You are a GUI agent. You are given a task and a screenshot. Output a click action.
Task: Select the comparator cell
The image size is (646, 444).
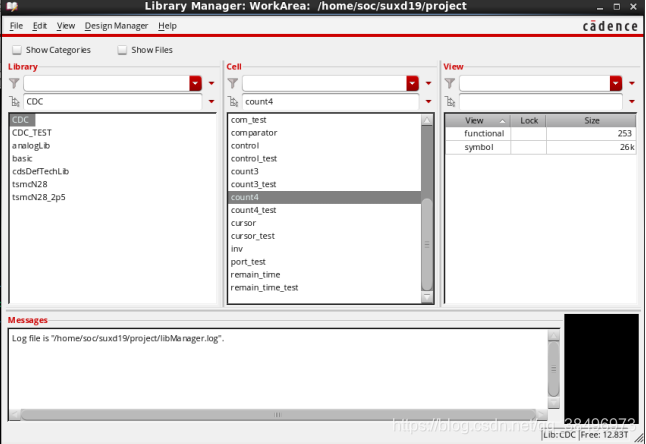pyautogui.click(x=254, y=133)
